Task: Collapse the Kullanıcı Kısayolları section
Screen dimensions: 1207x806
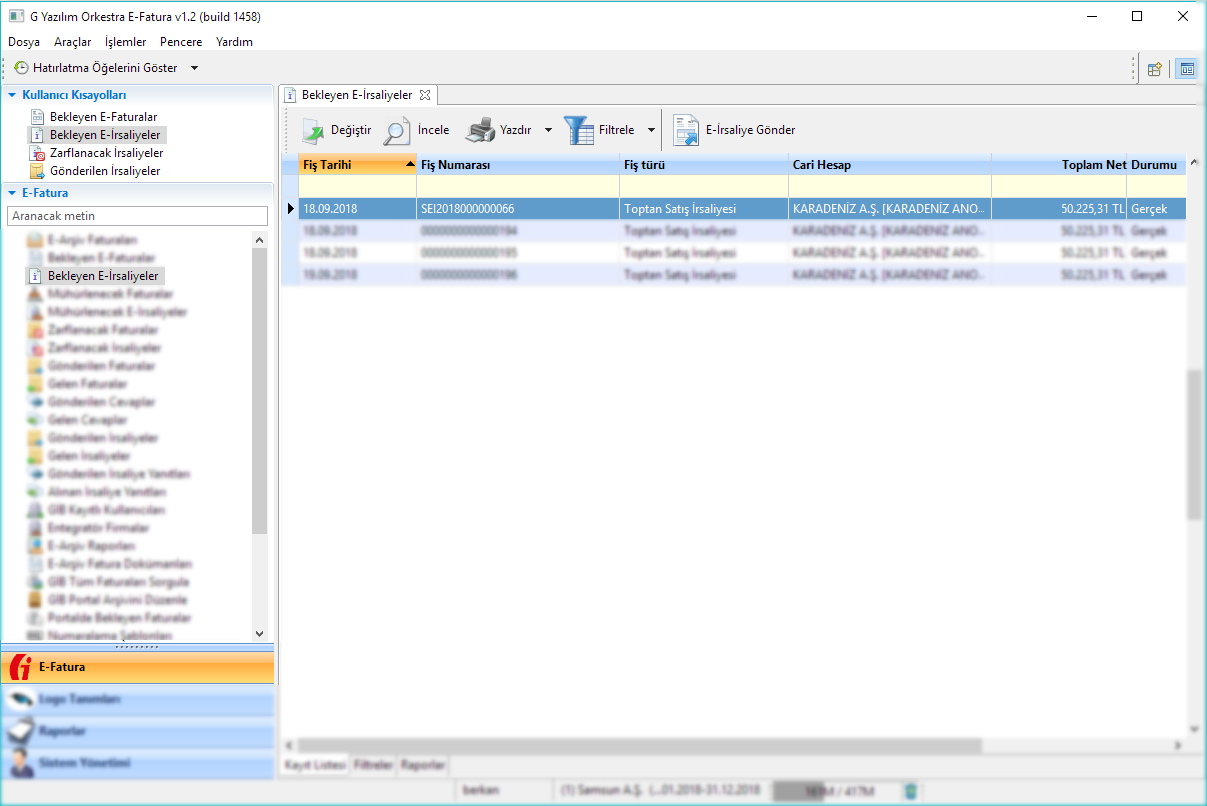Action: 12,95
